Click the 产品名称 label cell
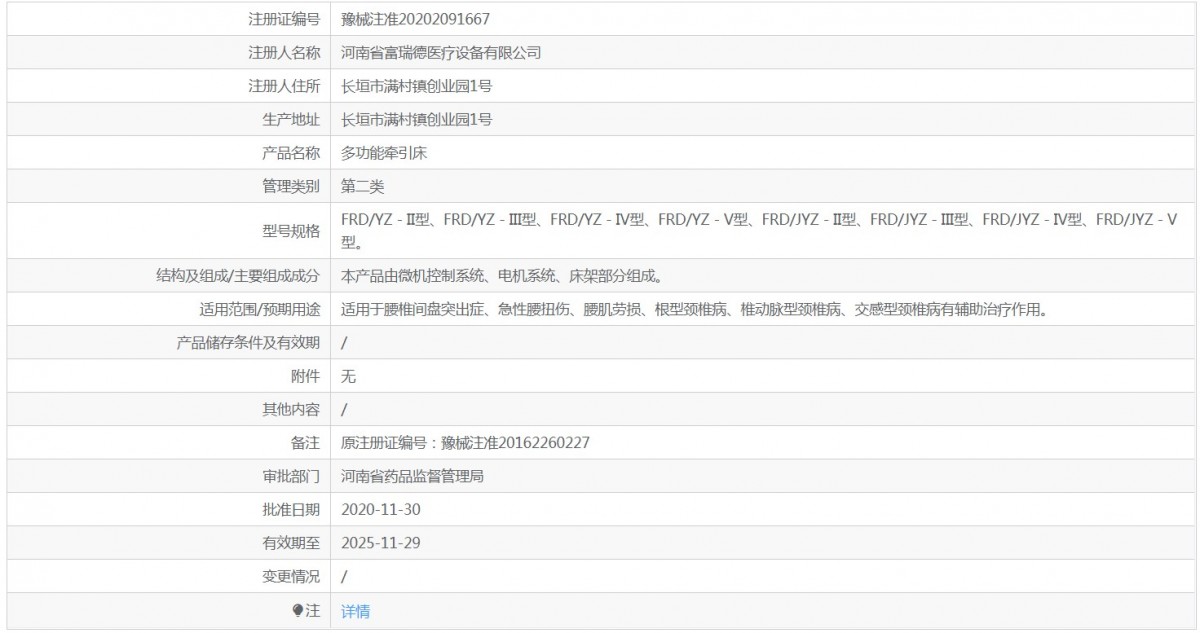Screen dimensions: 1200x633 click(x=167, y=153)
